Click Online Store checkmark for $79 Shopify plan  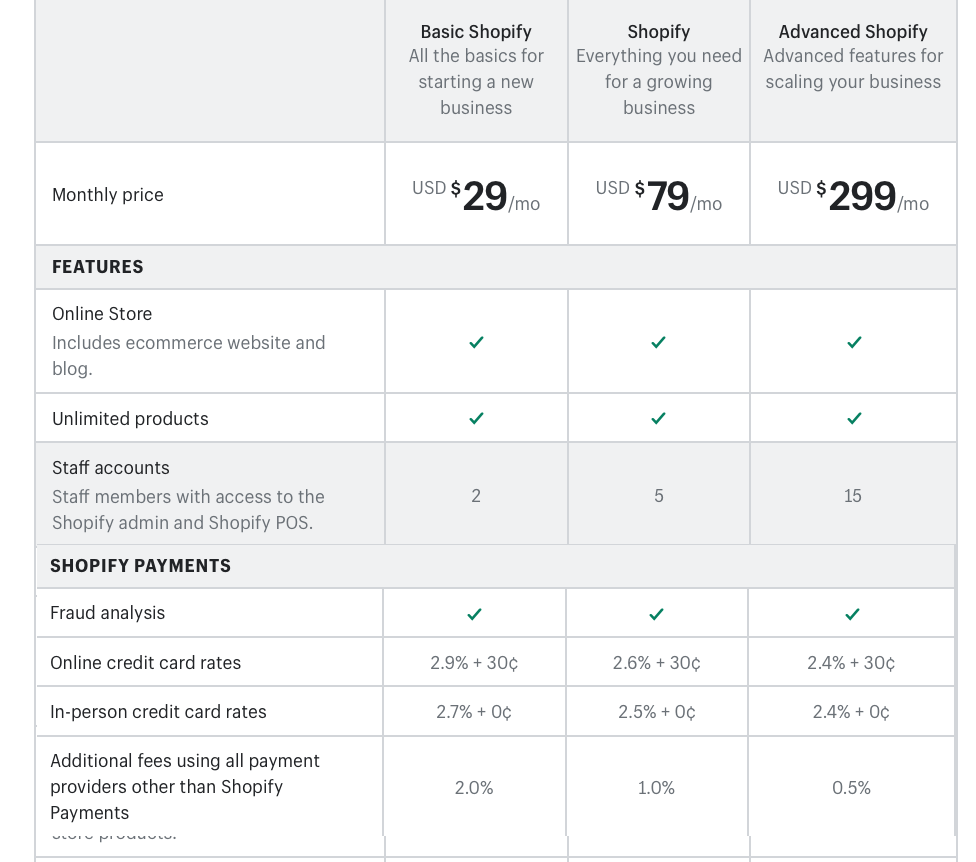click(658, 342)
